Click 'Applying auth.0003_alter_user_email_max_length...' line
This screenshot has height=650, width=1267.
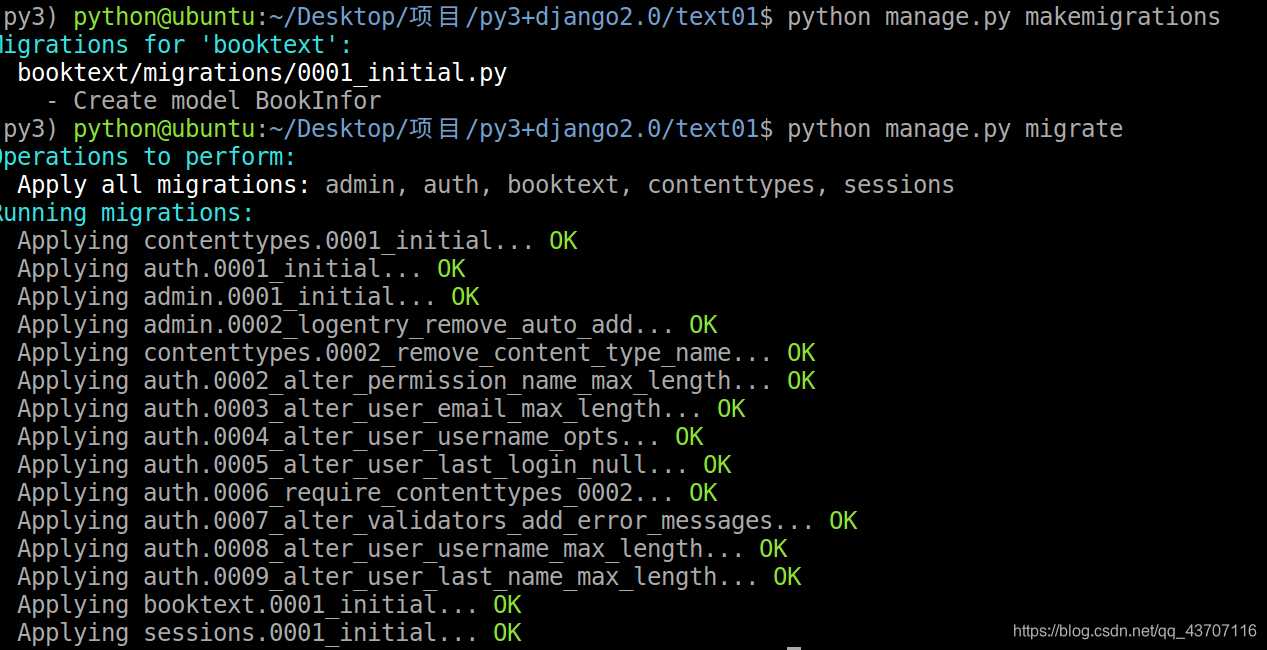[x=381, y=409]
